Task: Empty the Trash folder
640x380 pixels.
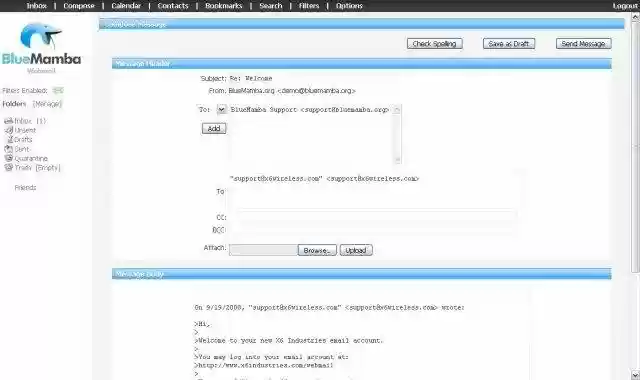Action: 48,168
